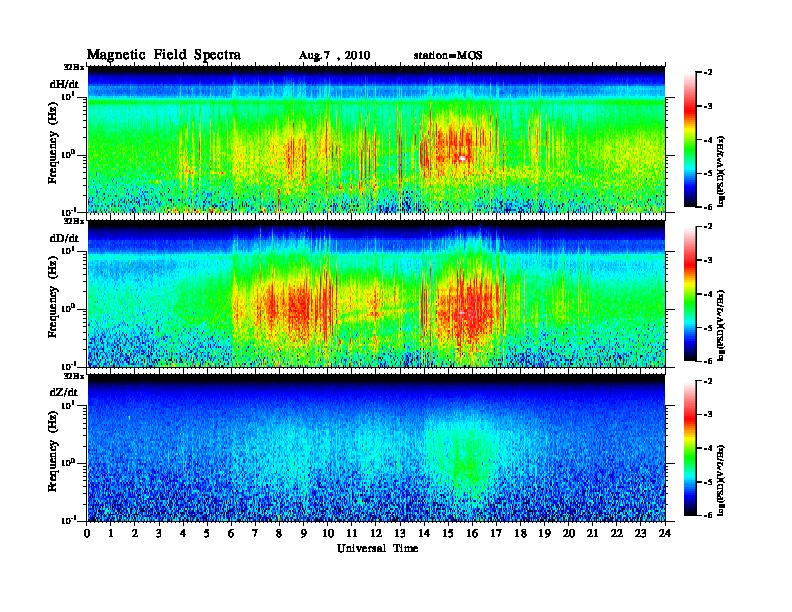Click the -6 tick on the dZ/dt color bar
Screen dimensions: 792x612
[708, 515]
